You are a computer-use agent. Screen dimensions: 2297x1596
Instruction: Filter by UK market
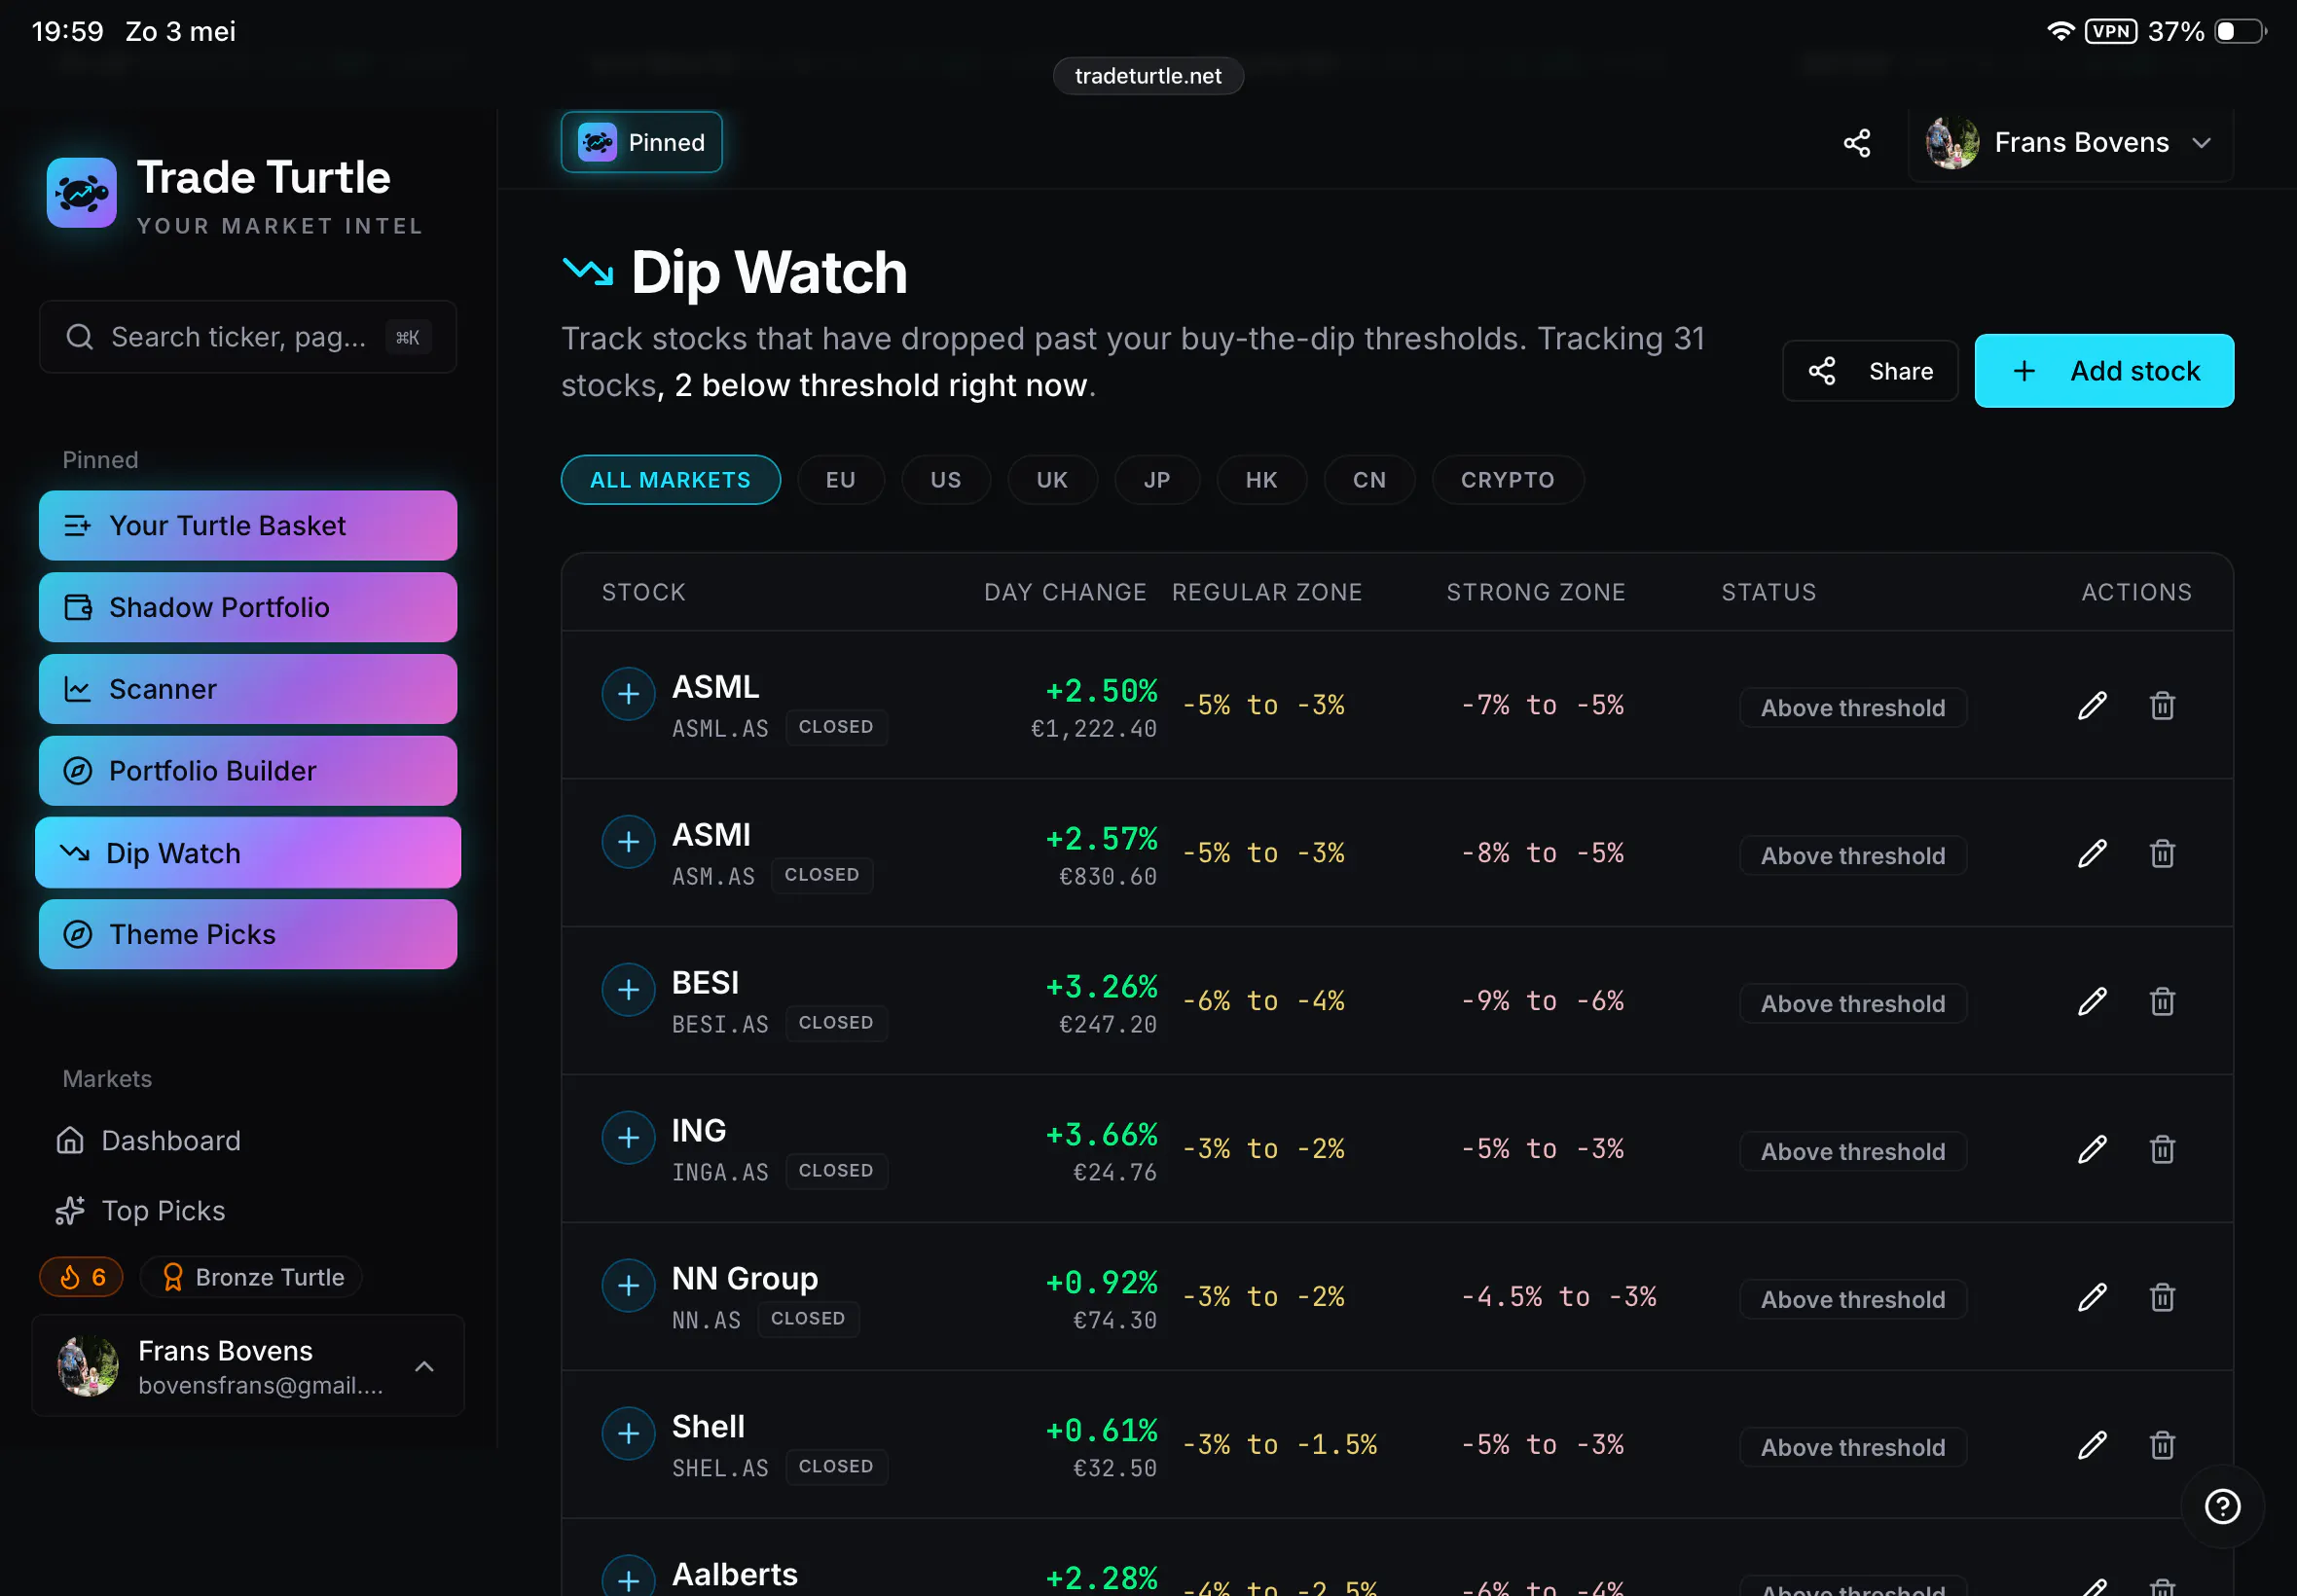(x=1052, y=481)
